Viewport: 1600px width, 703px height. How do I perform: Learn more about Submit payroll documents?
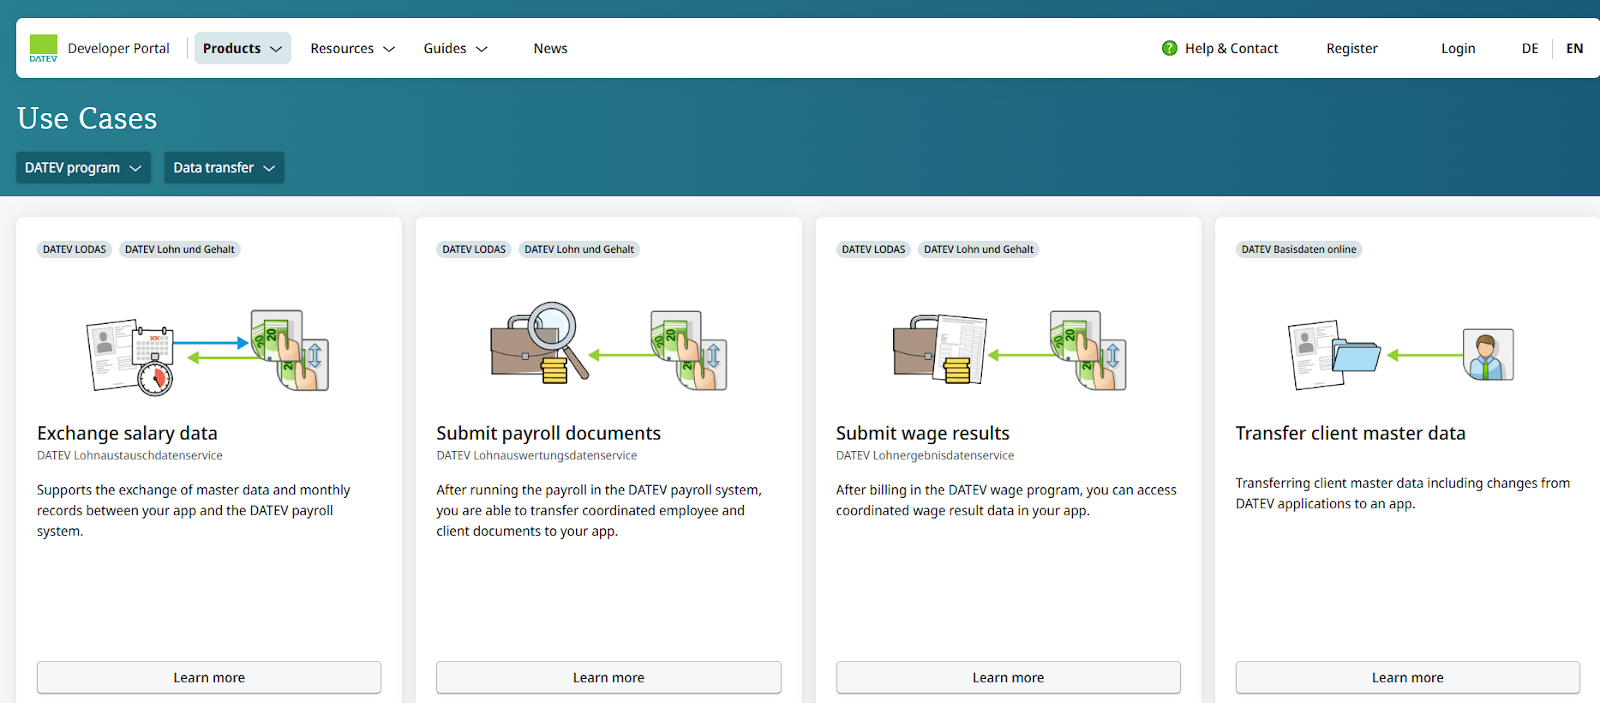click(x=608, y=677)
